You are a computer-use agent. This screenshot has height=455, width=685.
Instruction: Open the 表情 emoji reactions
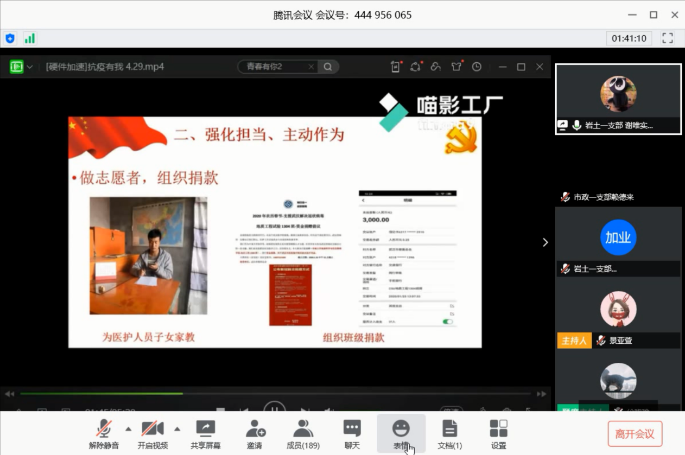[x=401, y=433]
